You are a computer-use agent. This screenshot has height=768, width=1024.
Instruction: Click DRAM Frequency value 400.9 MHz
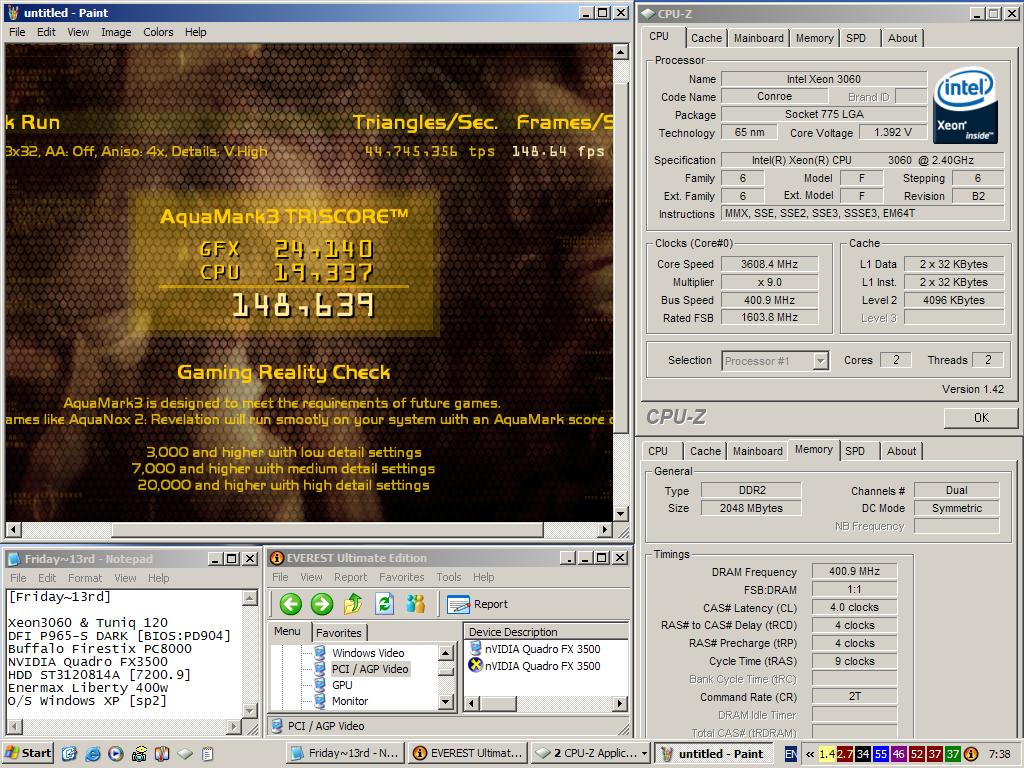coord(854,571)
